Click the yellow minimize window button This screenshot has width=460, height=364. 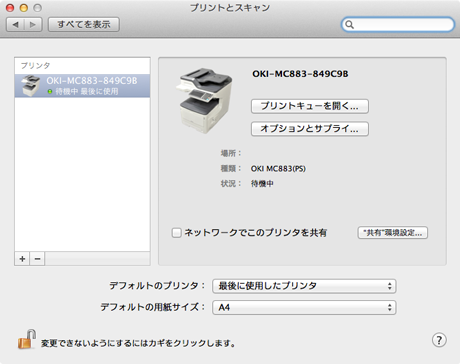coord(24,8)
